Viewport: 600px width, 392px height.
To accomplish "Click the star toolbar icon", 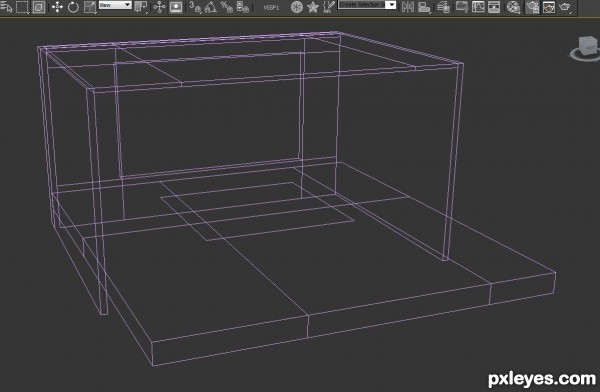I will tap(313, 7).
